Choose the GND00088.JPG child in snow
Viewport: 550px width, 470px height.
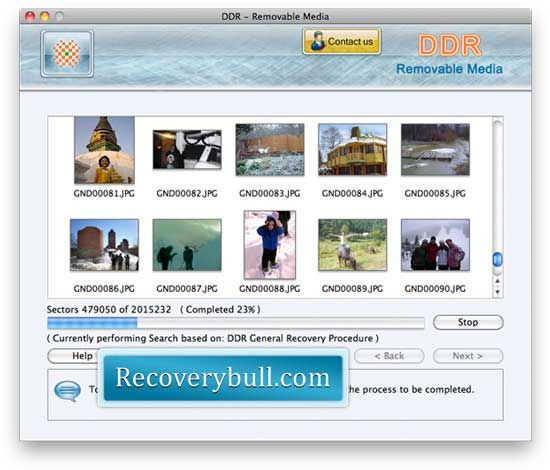coord(270,244)
